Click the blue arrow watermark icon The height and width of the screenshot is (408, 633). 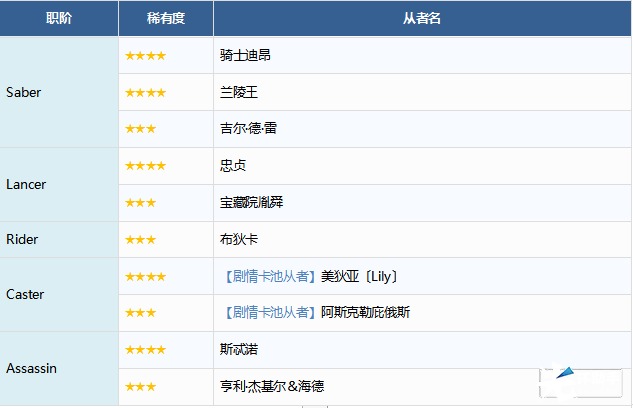566,374
